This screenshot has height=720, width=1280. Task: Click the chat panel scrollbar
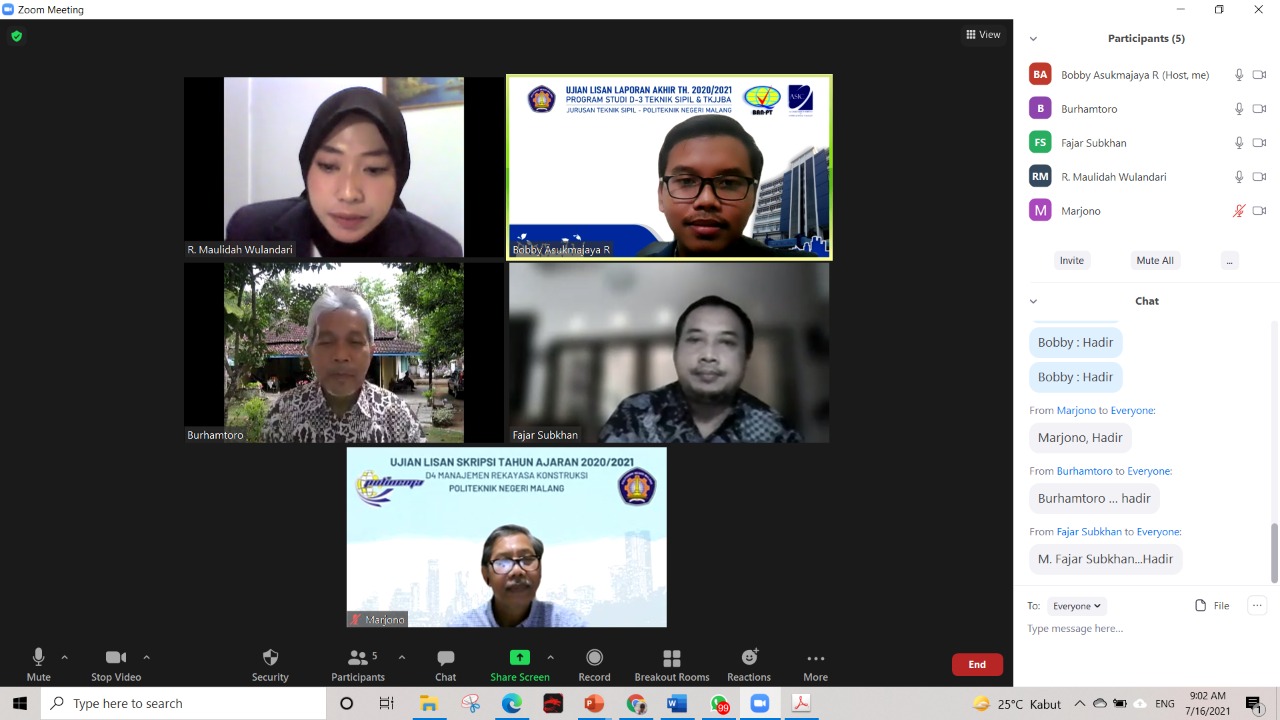pyautogui.click(x=1273, y=550)
